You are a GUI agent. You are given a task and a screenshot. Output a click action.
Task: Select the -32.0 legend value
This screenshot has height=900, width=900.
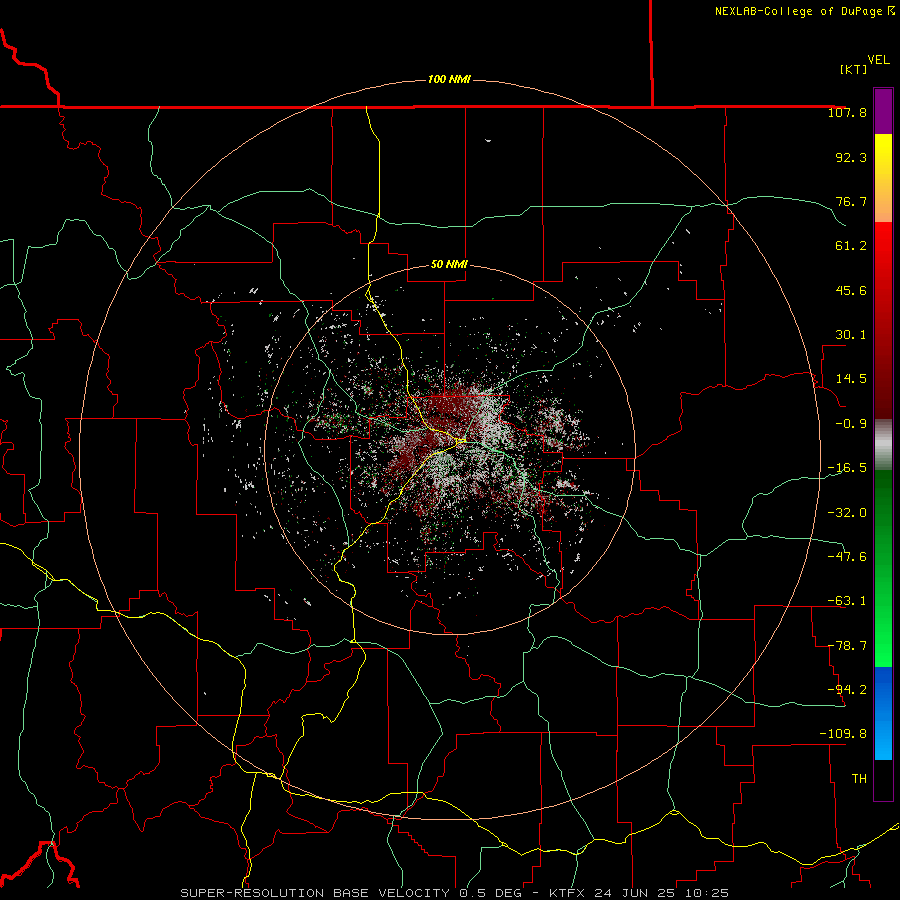(x=847, y=513)
